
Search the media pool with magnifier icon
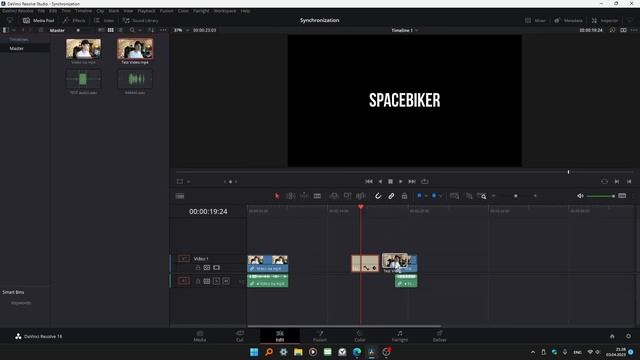(132, 30)
